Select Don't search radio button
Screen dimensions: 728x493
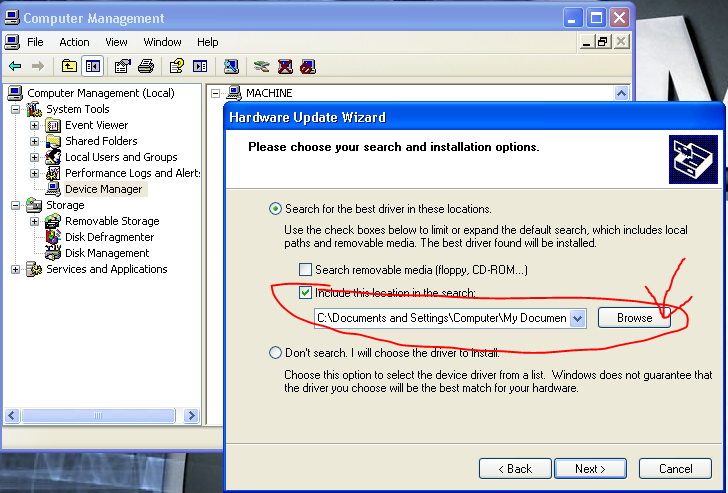275,353
